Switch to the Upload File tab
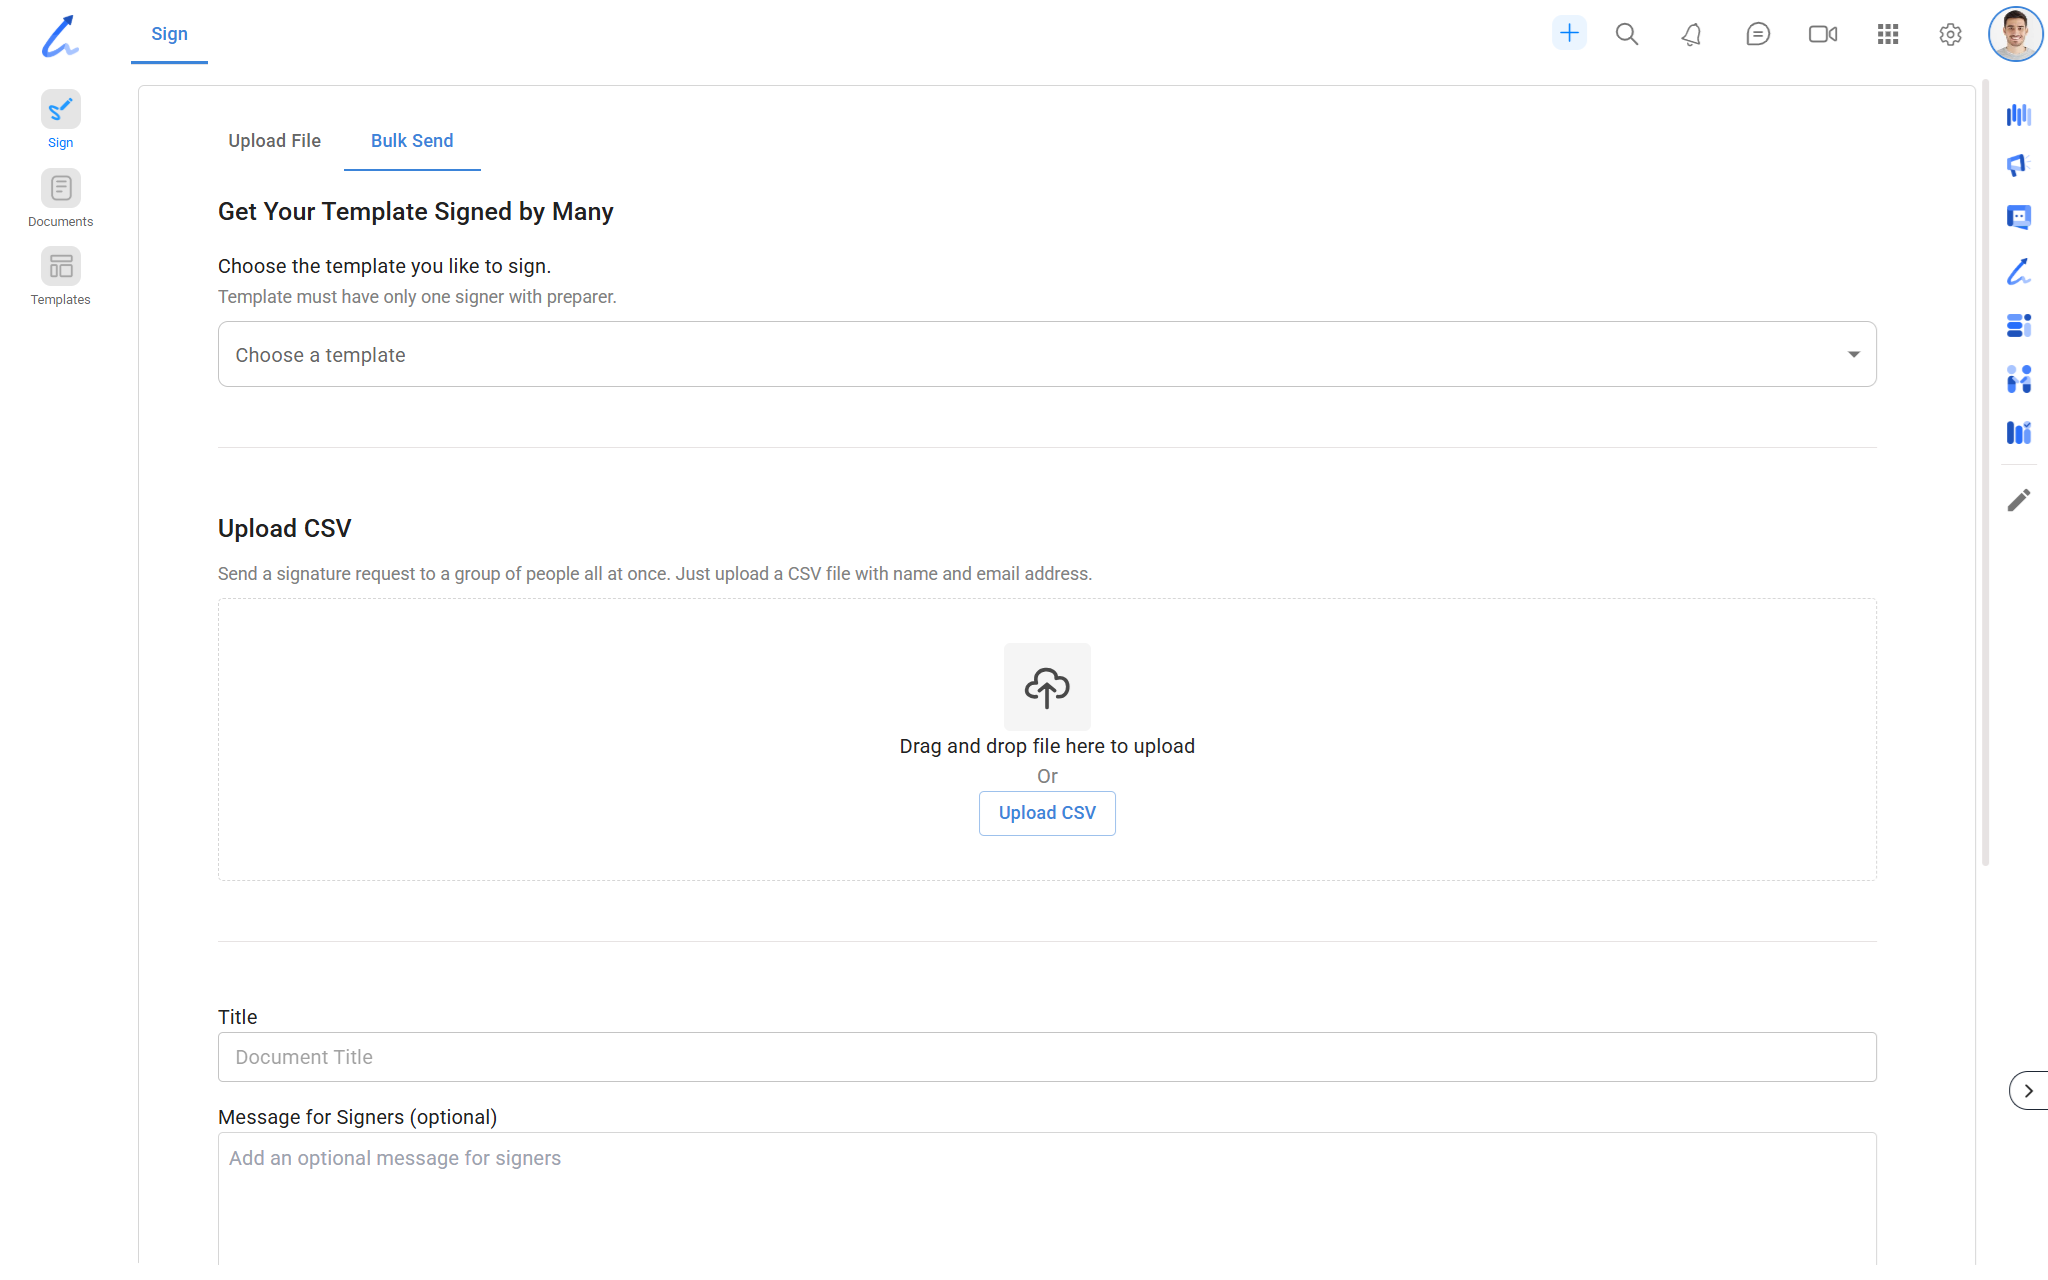Image resolution: width=2048 pixels, height=1280 pixels. 274,141
